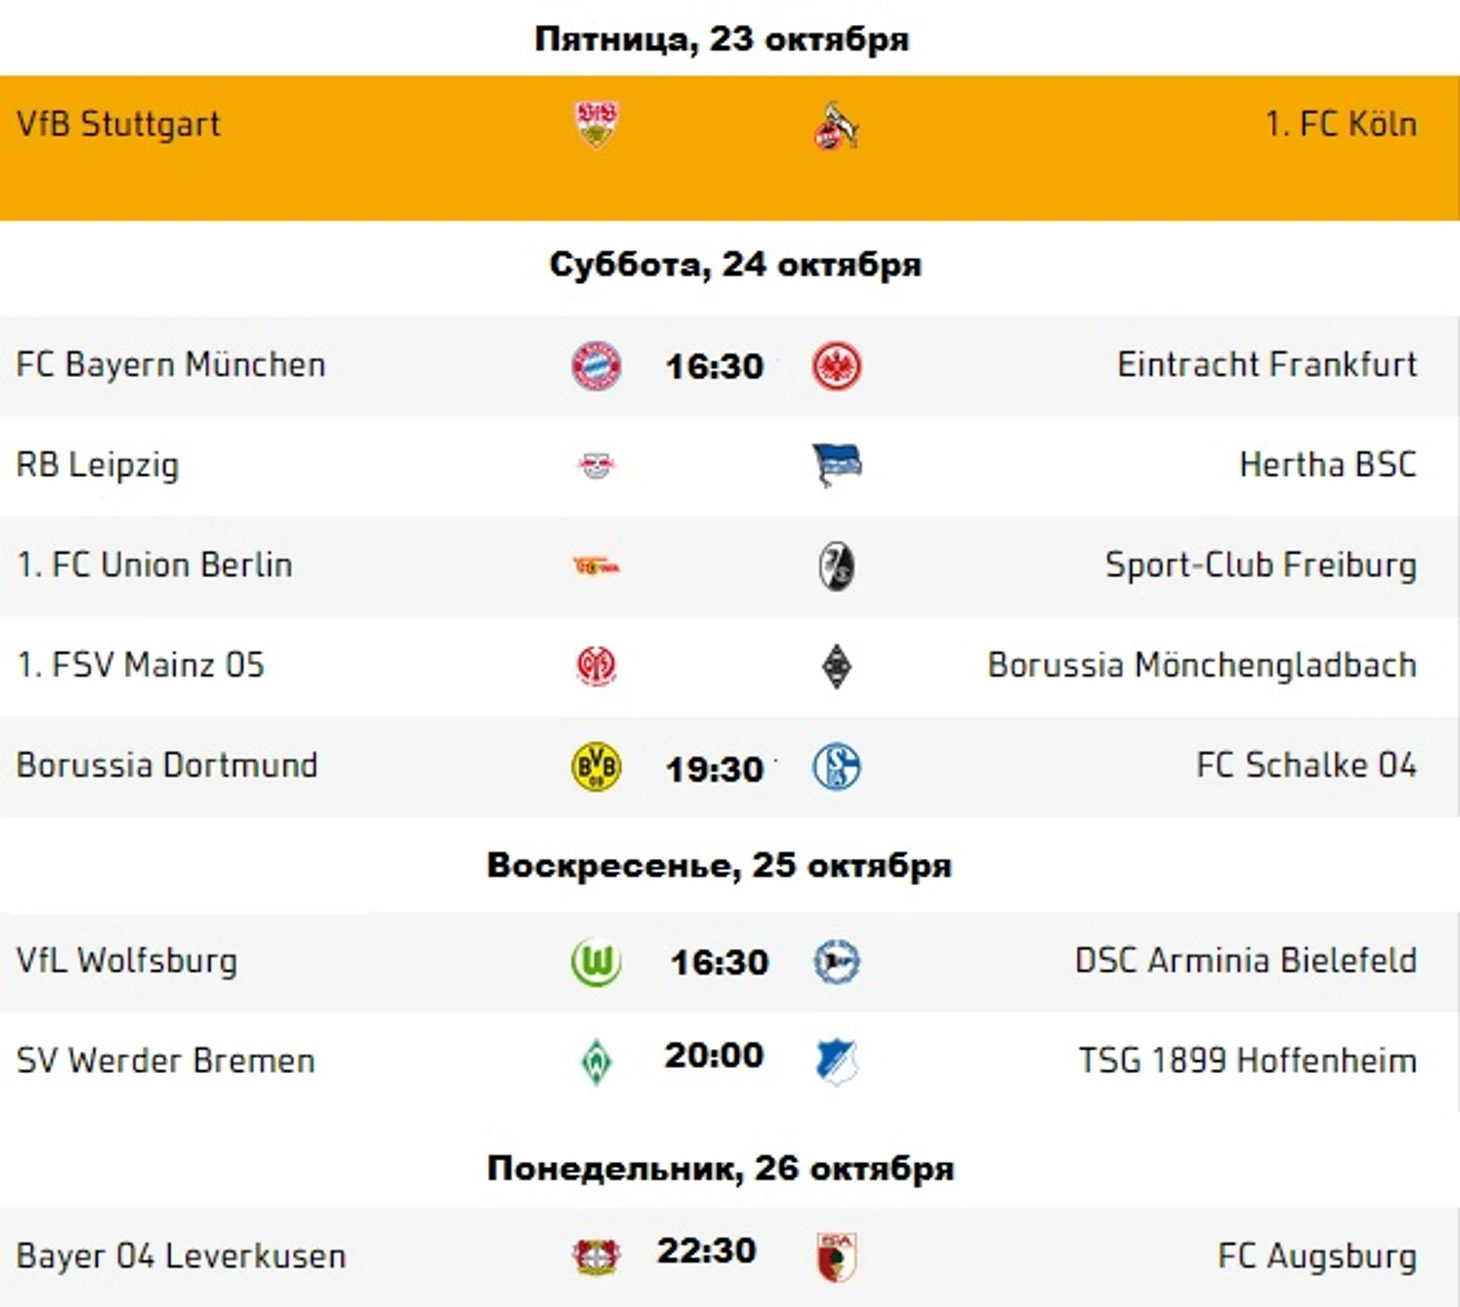1460x1307 pixels.
Task: Click the 22:30 Leverkusen–Augsburg kickoff time
Action: [707, 1251]
